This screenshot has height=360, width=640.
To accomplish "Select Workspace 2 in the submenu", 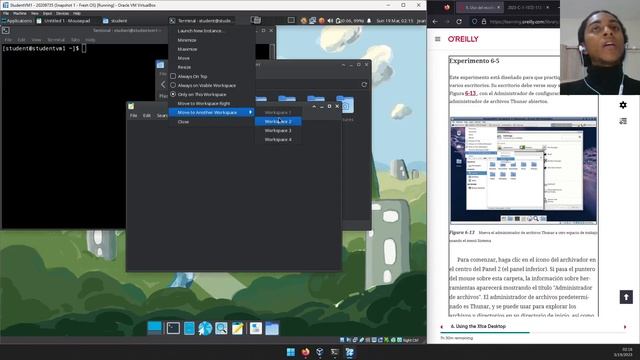I will coord(278,121).
